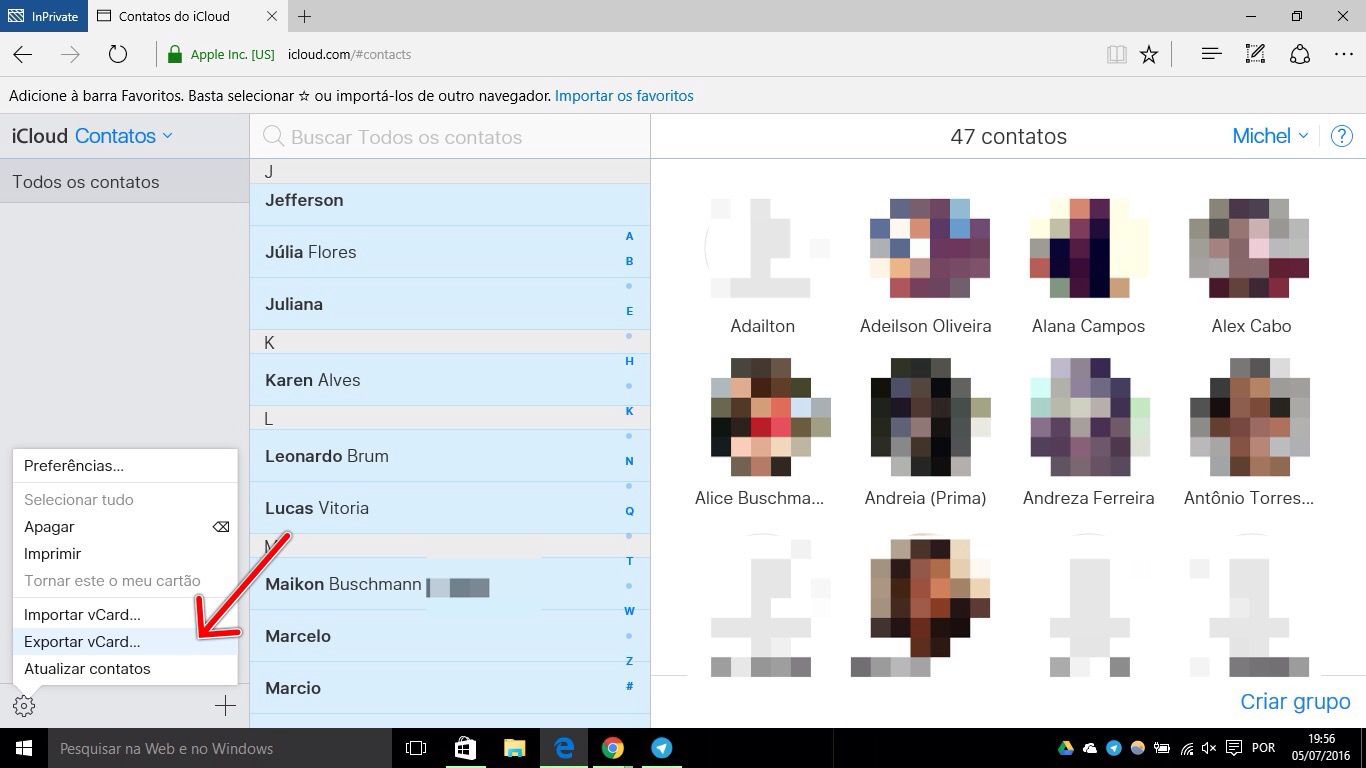Open the Windows Start button
The height and width of the screenshot is (768, 1366).
(24, 748)
